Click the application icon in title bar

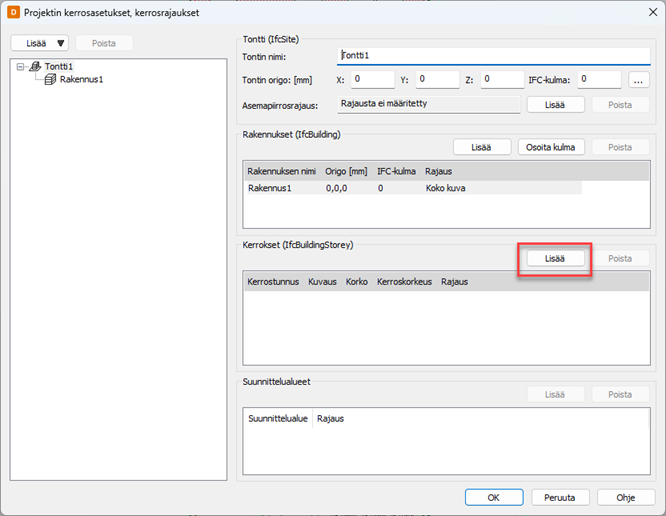(14, 11)
